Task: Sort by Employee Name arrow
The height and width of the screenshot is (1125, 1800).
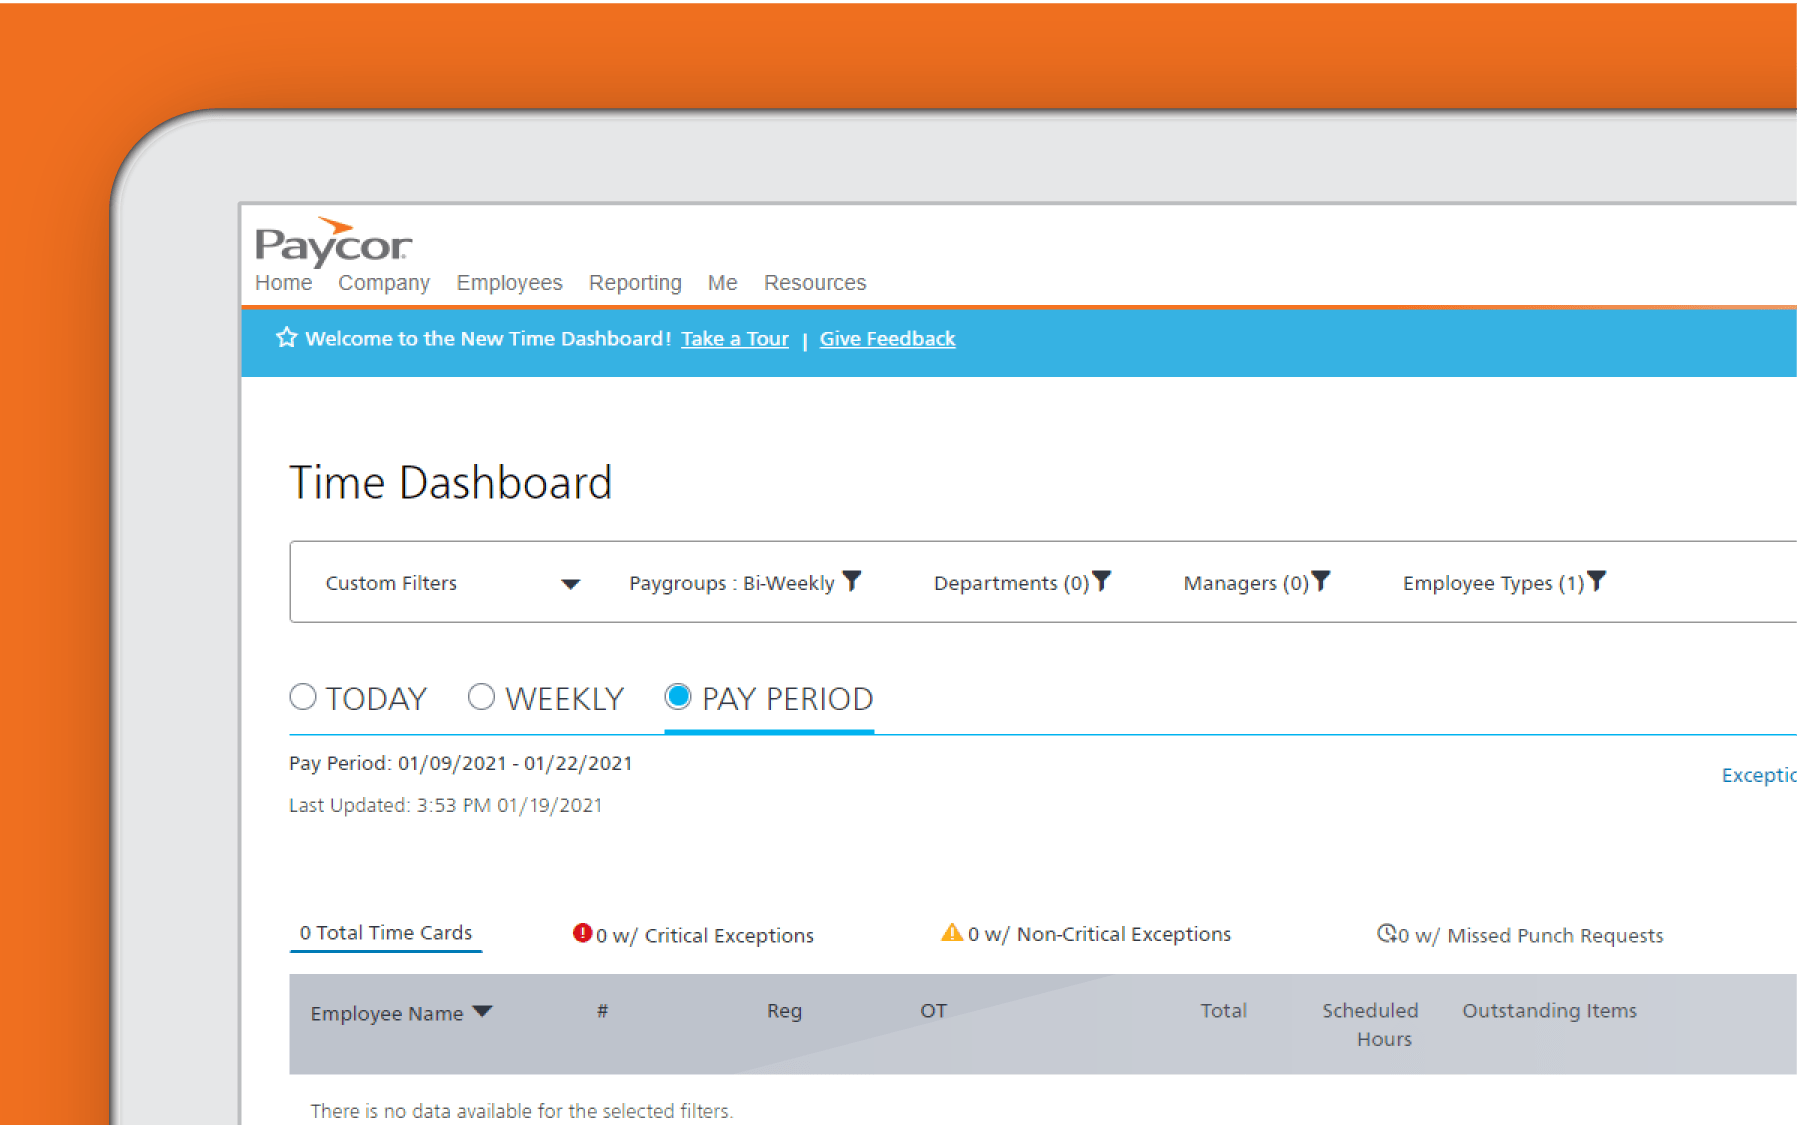Action: click(x=483, y=1012)
